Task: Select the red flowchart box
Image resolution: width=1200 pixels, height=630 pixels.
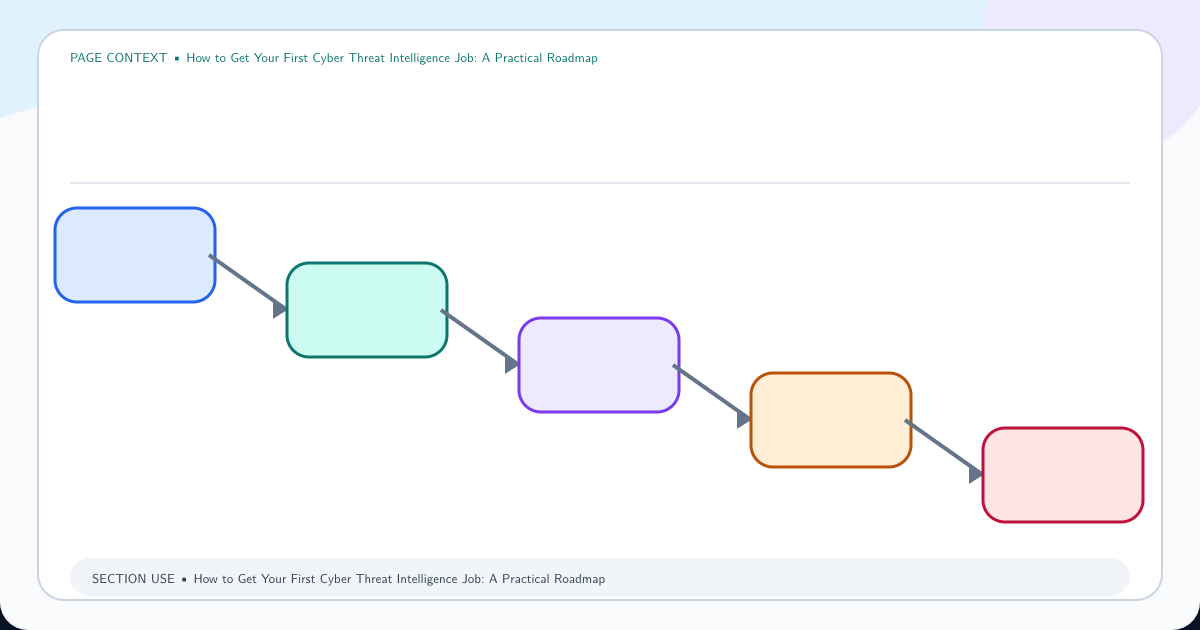Action: point(1063,475)
